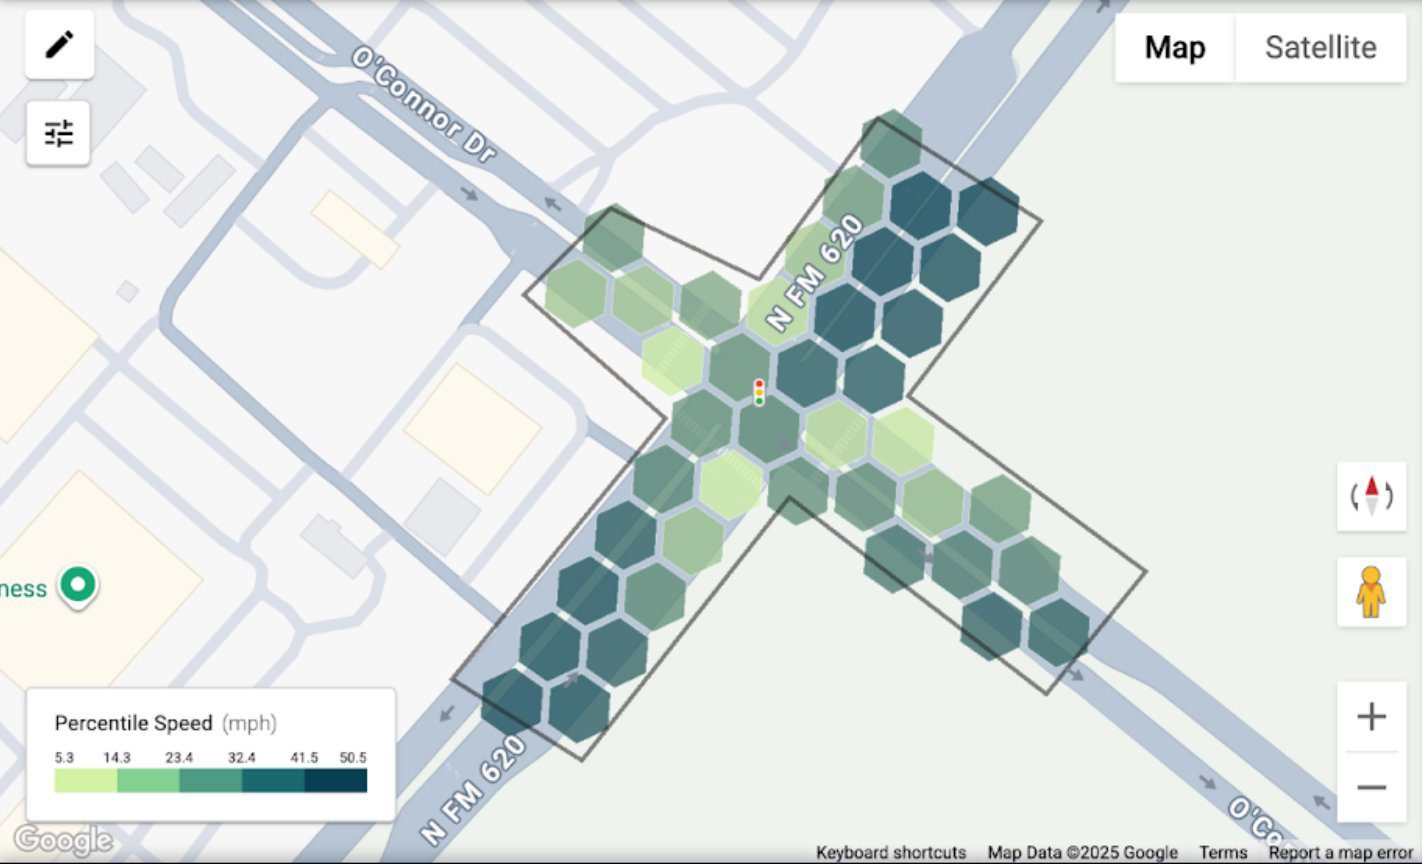Open the filter sliders panel
The image size is (1422, 864).
pos(57,132)
